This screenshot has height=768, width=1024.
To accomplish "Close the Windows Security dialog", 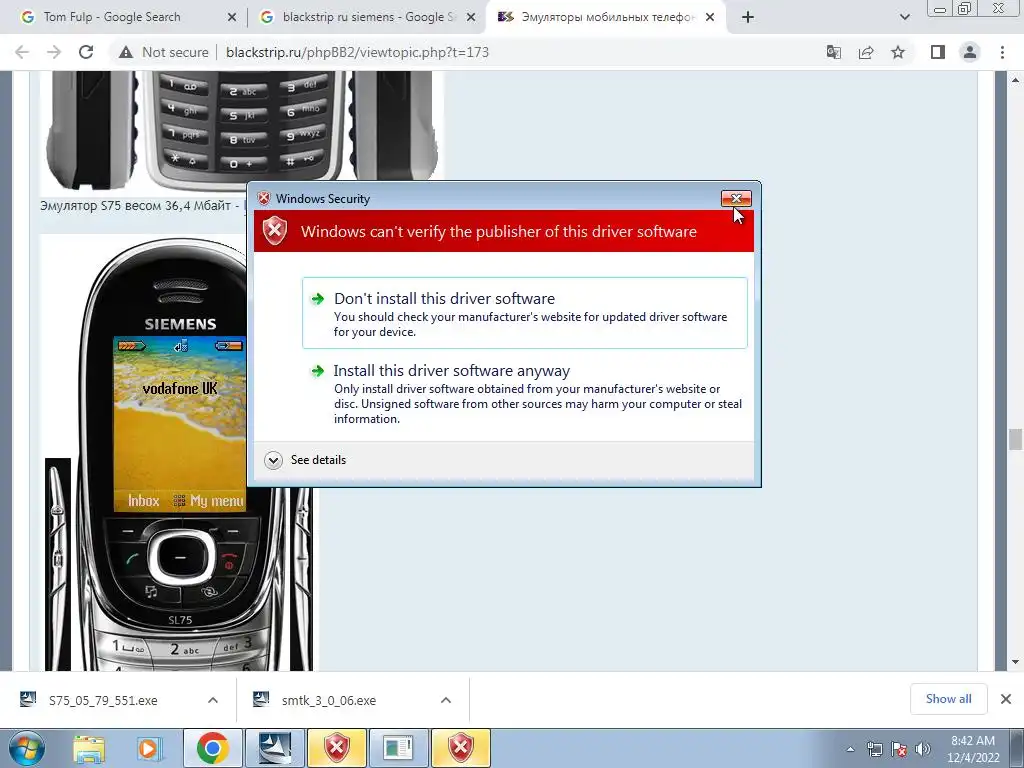I will tap(736, 199).
